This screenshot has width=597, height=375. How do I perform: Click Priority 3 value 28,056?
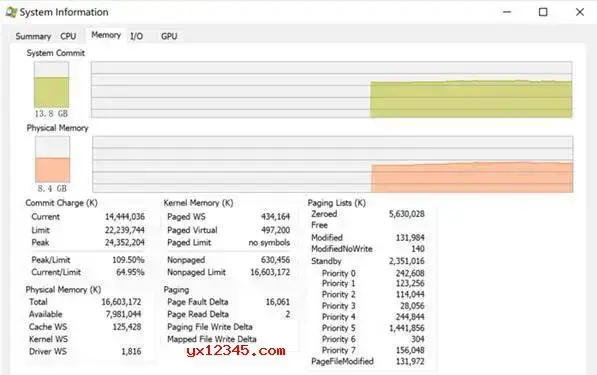[412, 306]
